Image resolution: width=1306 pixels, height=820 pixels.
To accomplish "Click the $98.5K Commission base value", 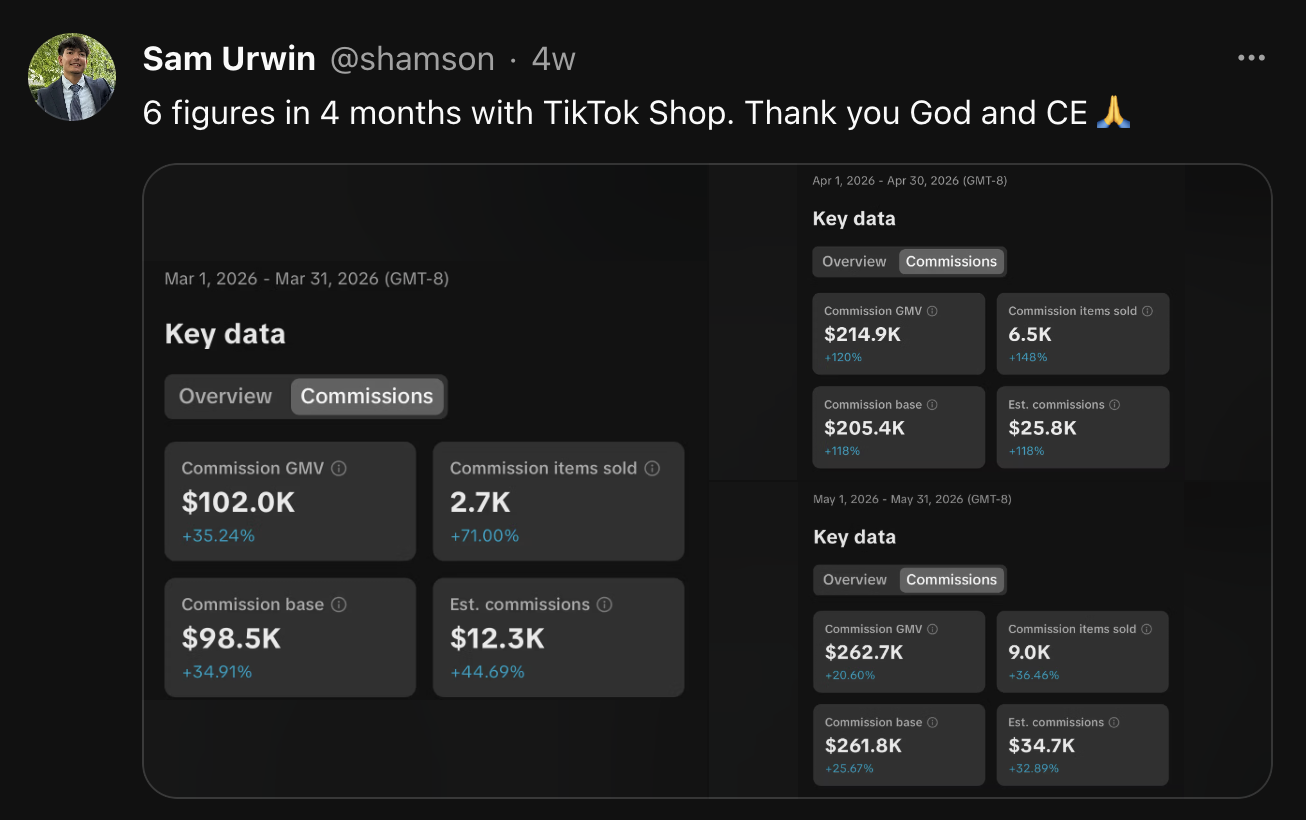I will (231, 638).
